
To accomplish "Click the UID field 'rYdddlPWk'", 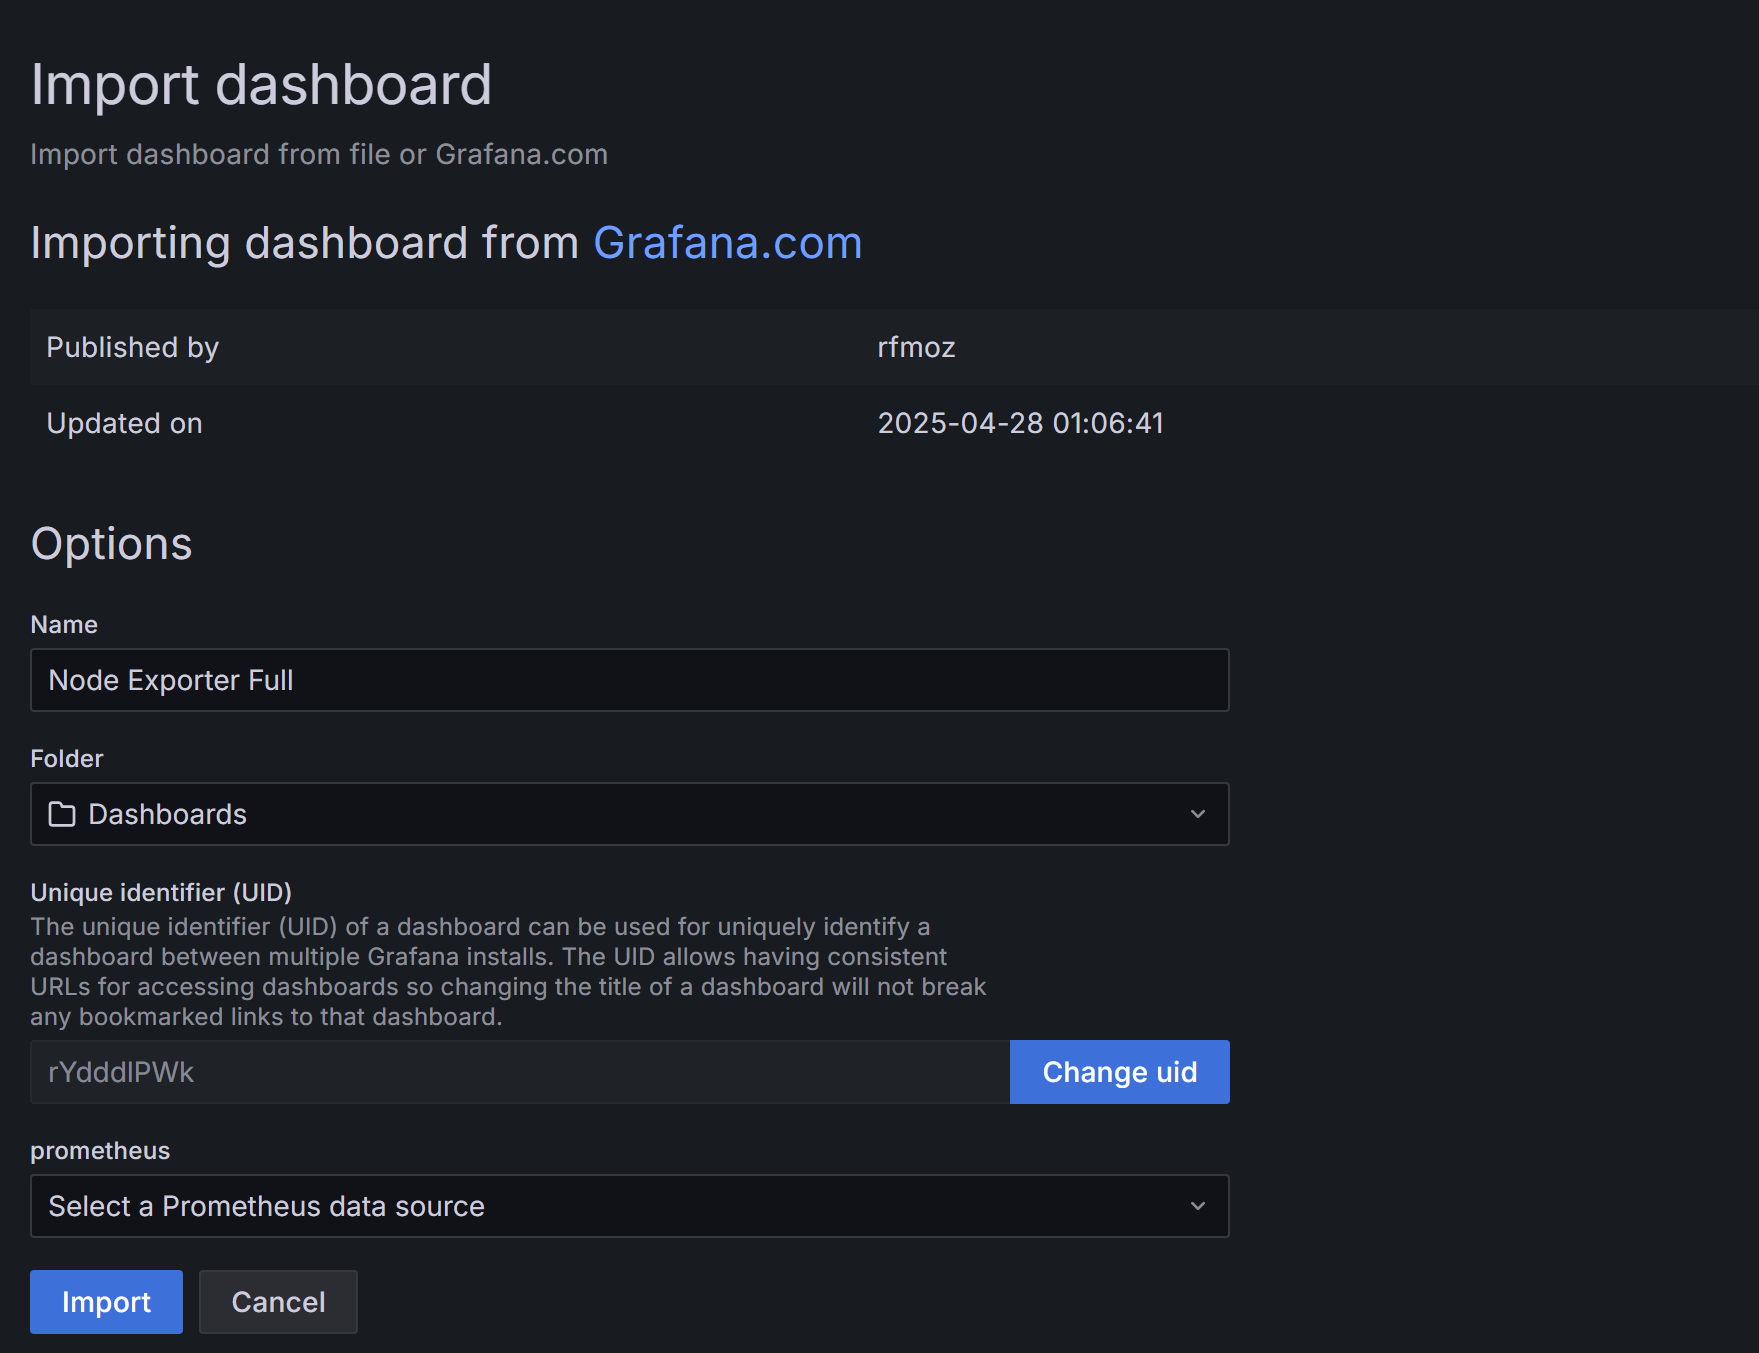I will pyautogui.click(x=520, y=1072).
